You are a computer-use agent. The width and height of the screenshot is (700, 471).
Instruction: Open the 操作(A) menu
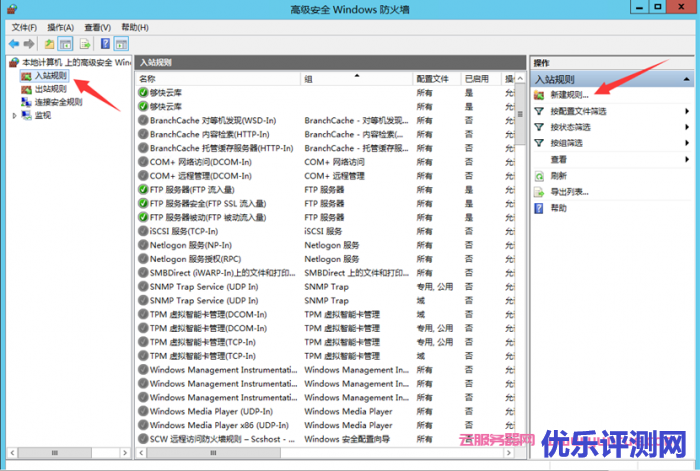tap(61, 27)
